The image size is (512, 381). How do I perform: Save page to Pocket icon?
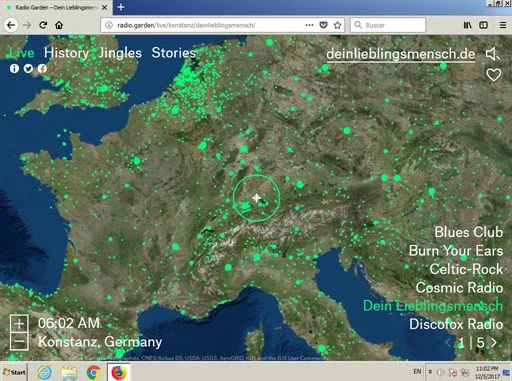pos(323,25)
